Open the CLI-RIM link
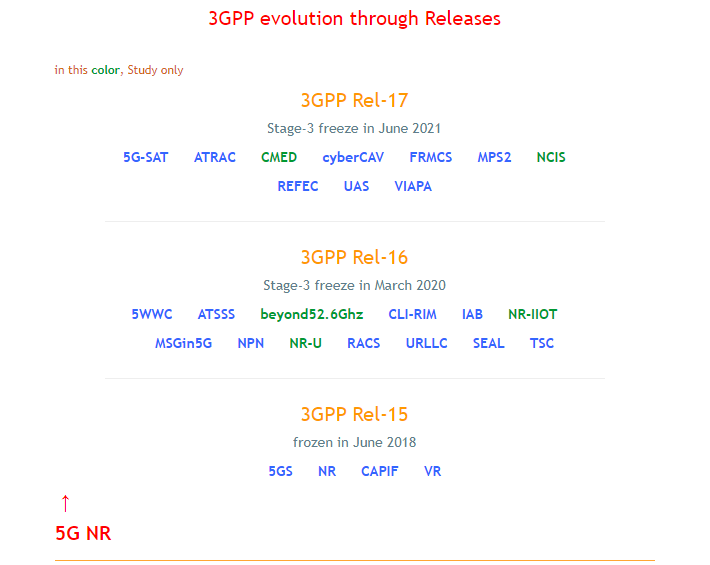 [412, 314]
